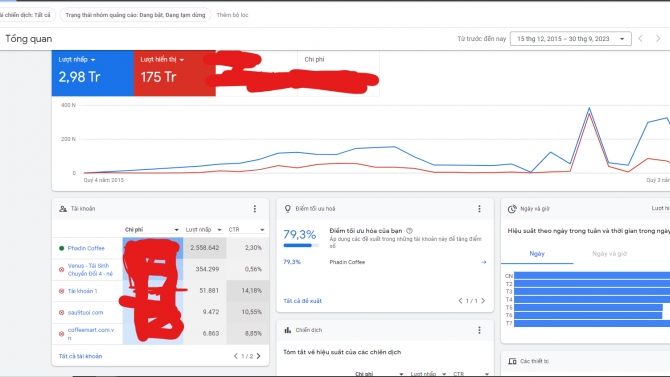Open the saultuoi.com account link
Screen dimensions: 670x377
coord(85,312)
